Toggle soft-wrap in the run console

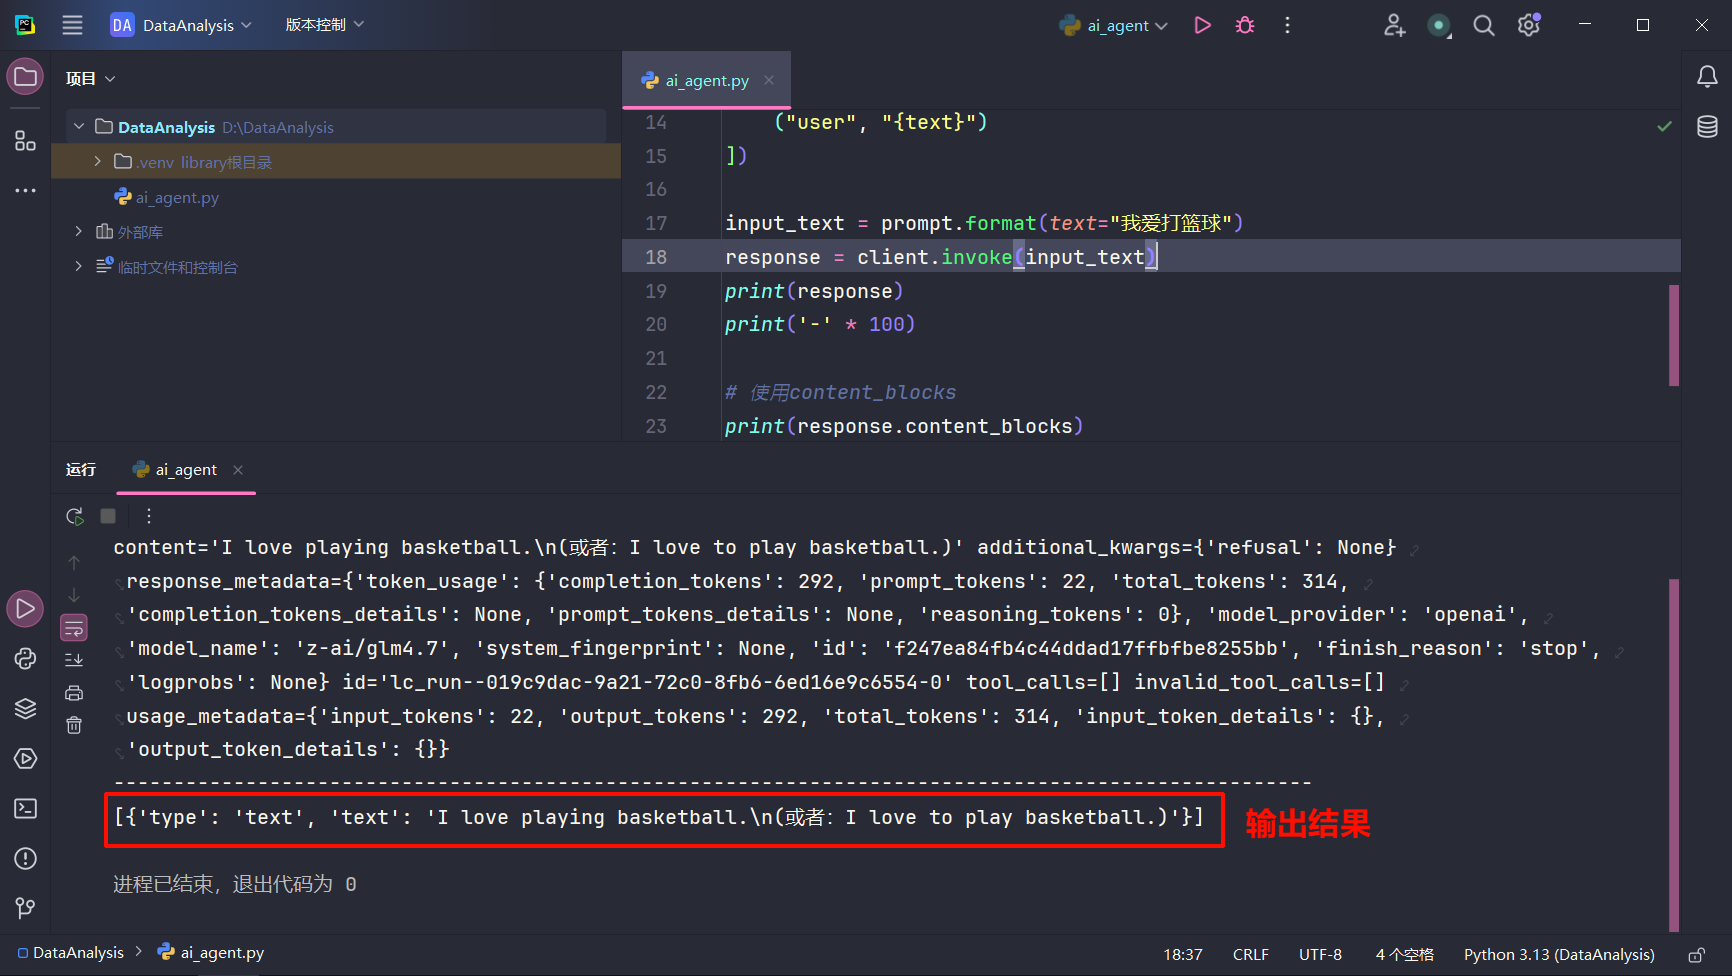74,628
